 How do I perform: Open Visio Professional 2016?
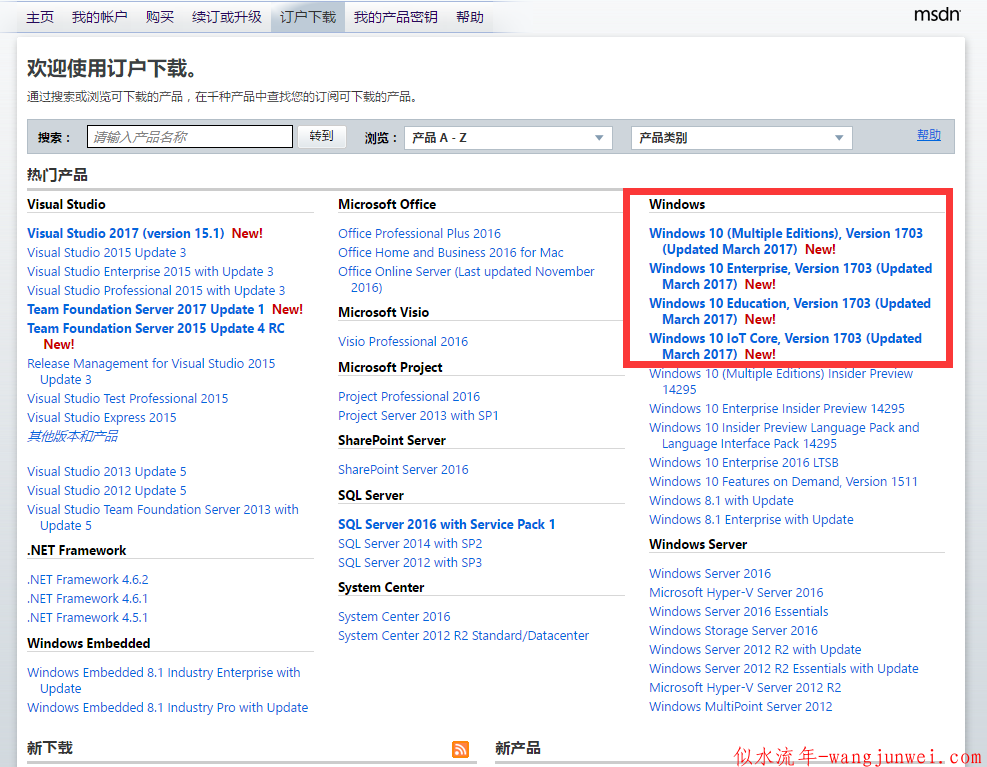tap(403, 341)
